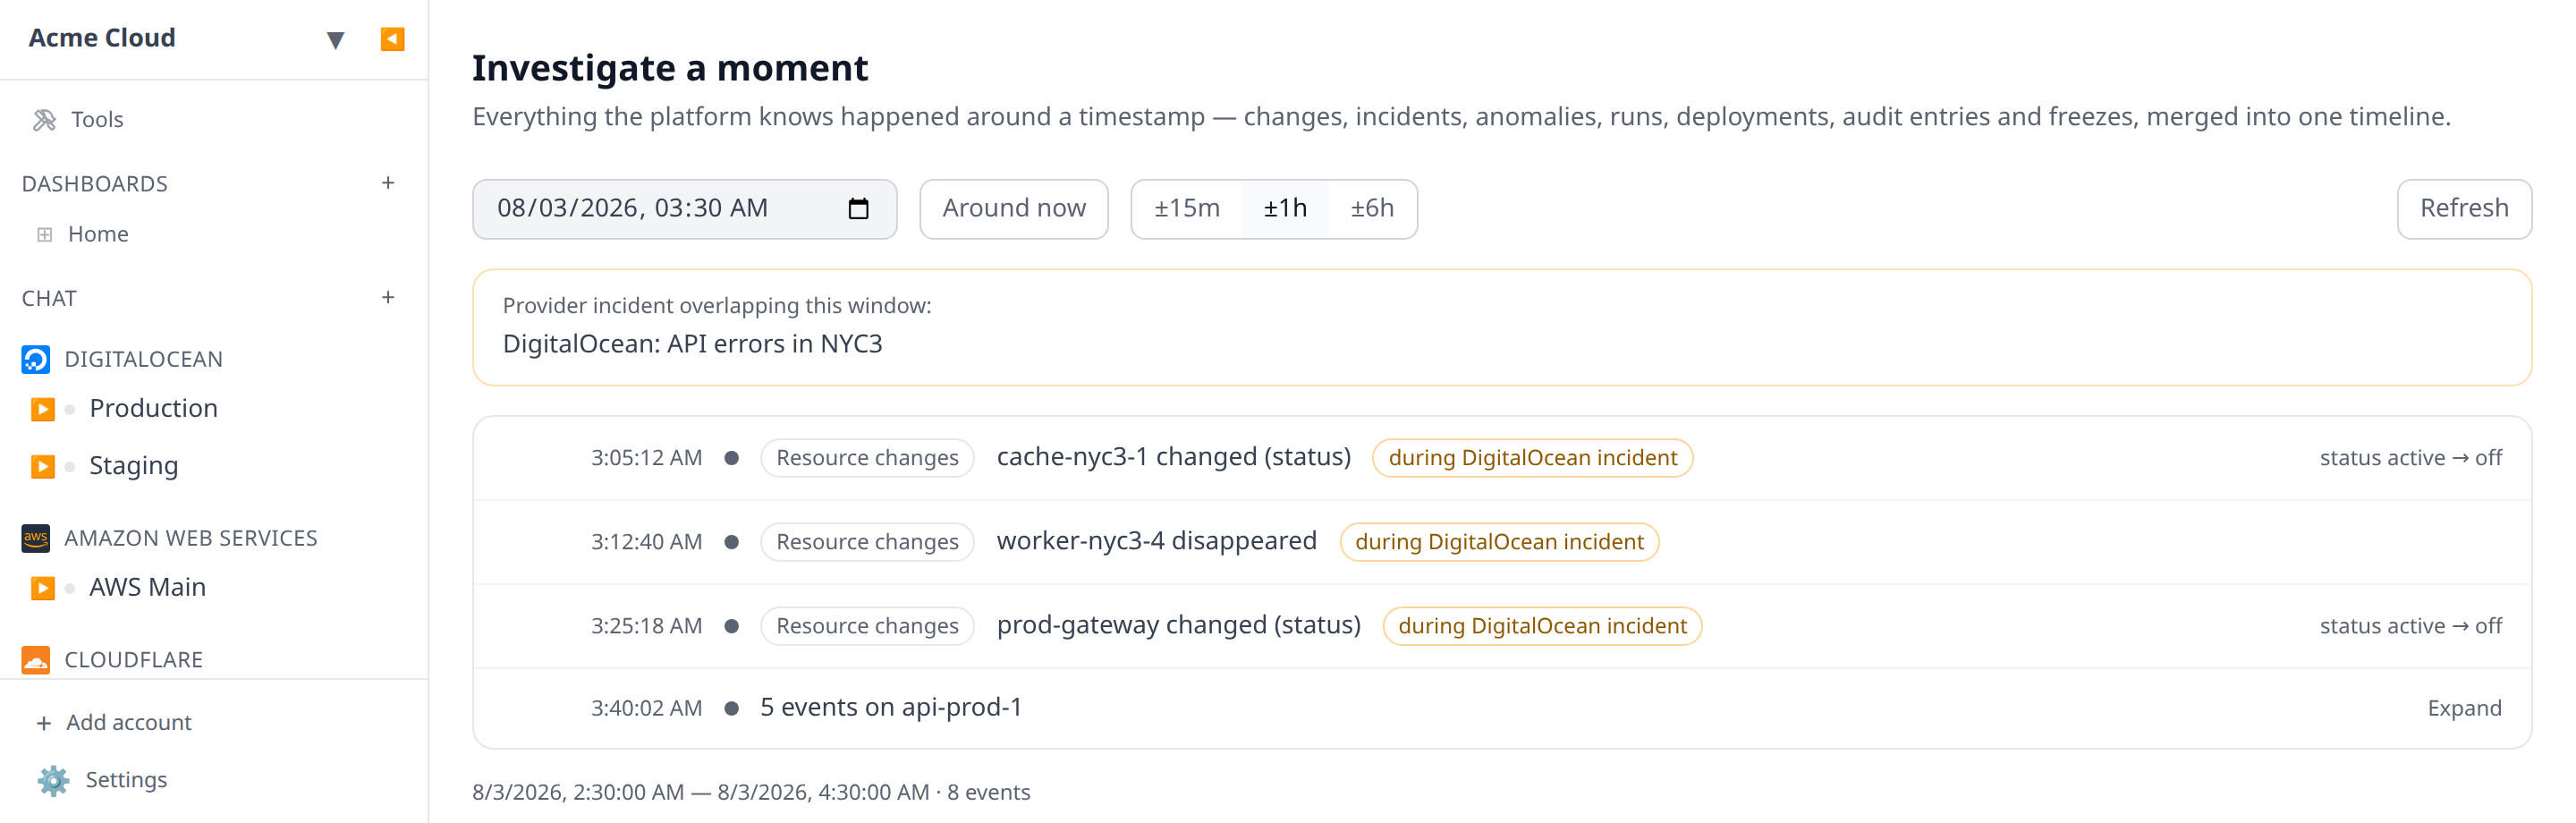Expand the 5 events on api-prod-1 group

coord(2464,708)
